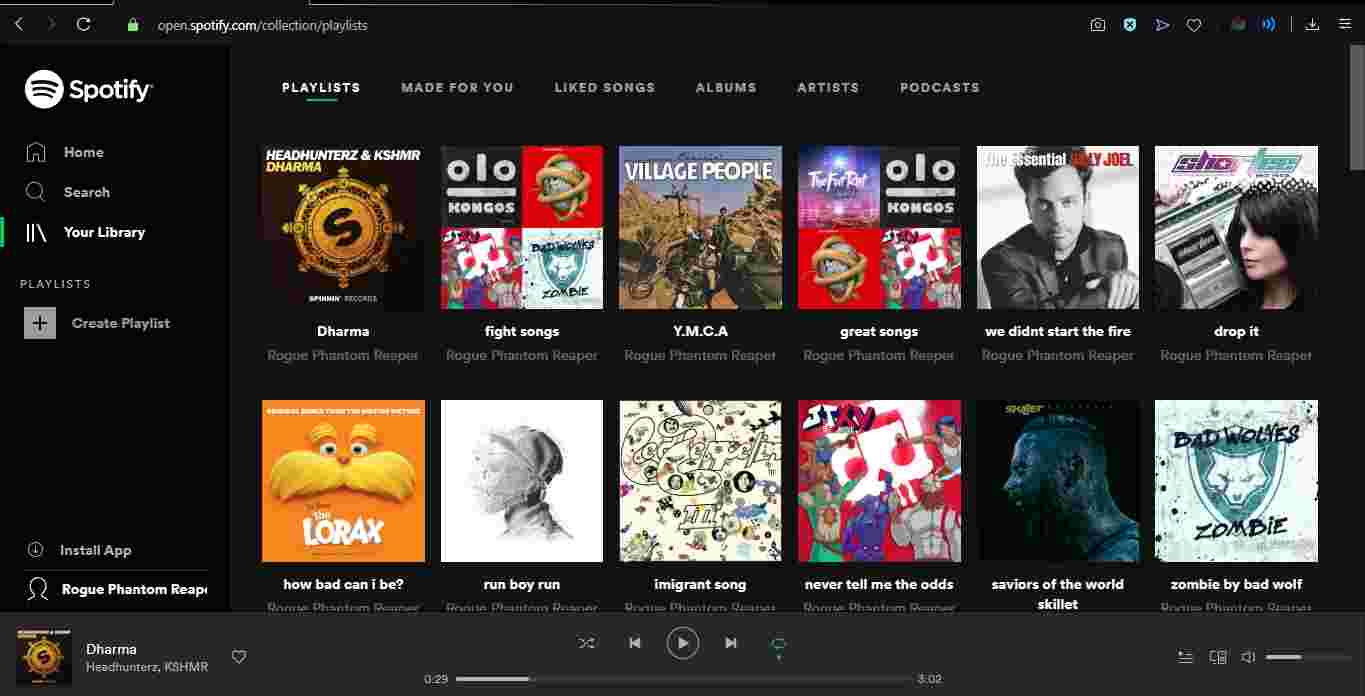Viewport: 1365px width, 696px height.
Task: Open the how bad can i be cover
Action: coord(343,481)
